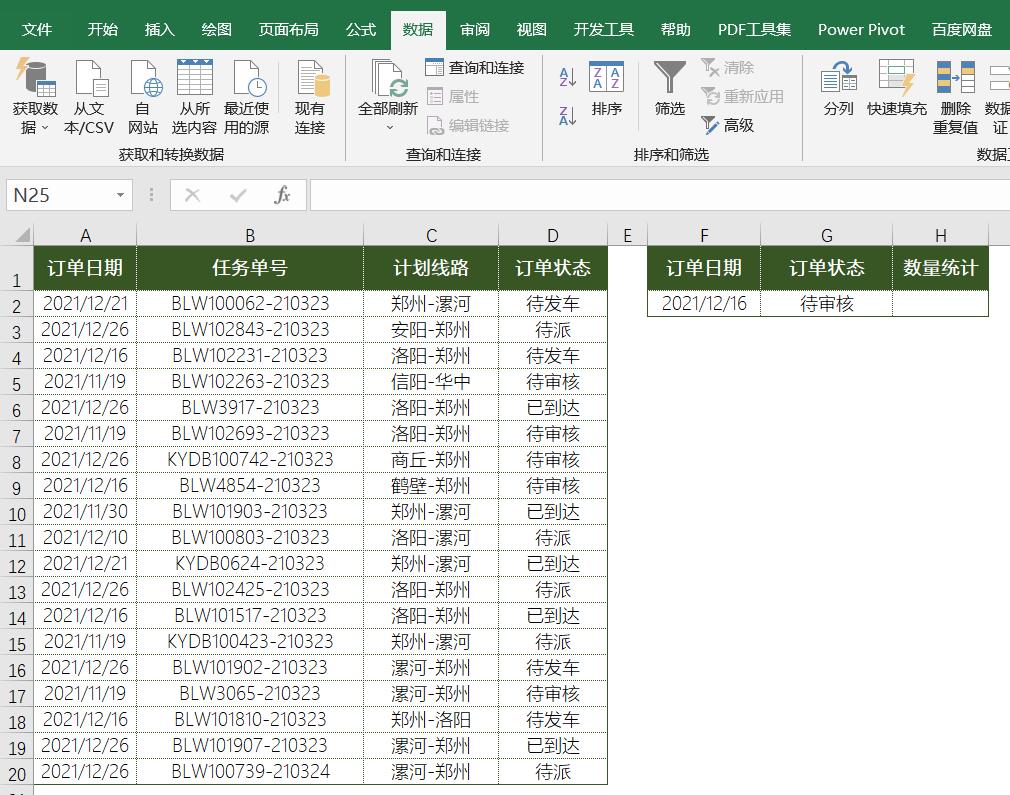Image resolution: width=1010 pixels, height=795 pixels.
Task: Open the 审阅 (Review) tab
Action: click(475, 30)
